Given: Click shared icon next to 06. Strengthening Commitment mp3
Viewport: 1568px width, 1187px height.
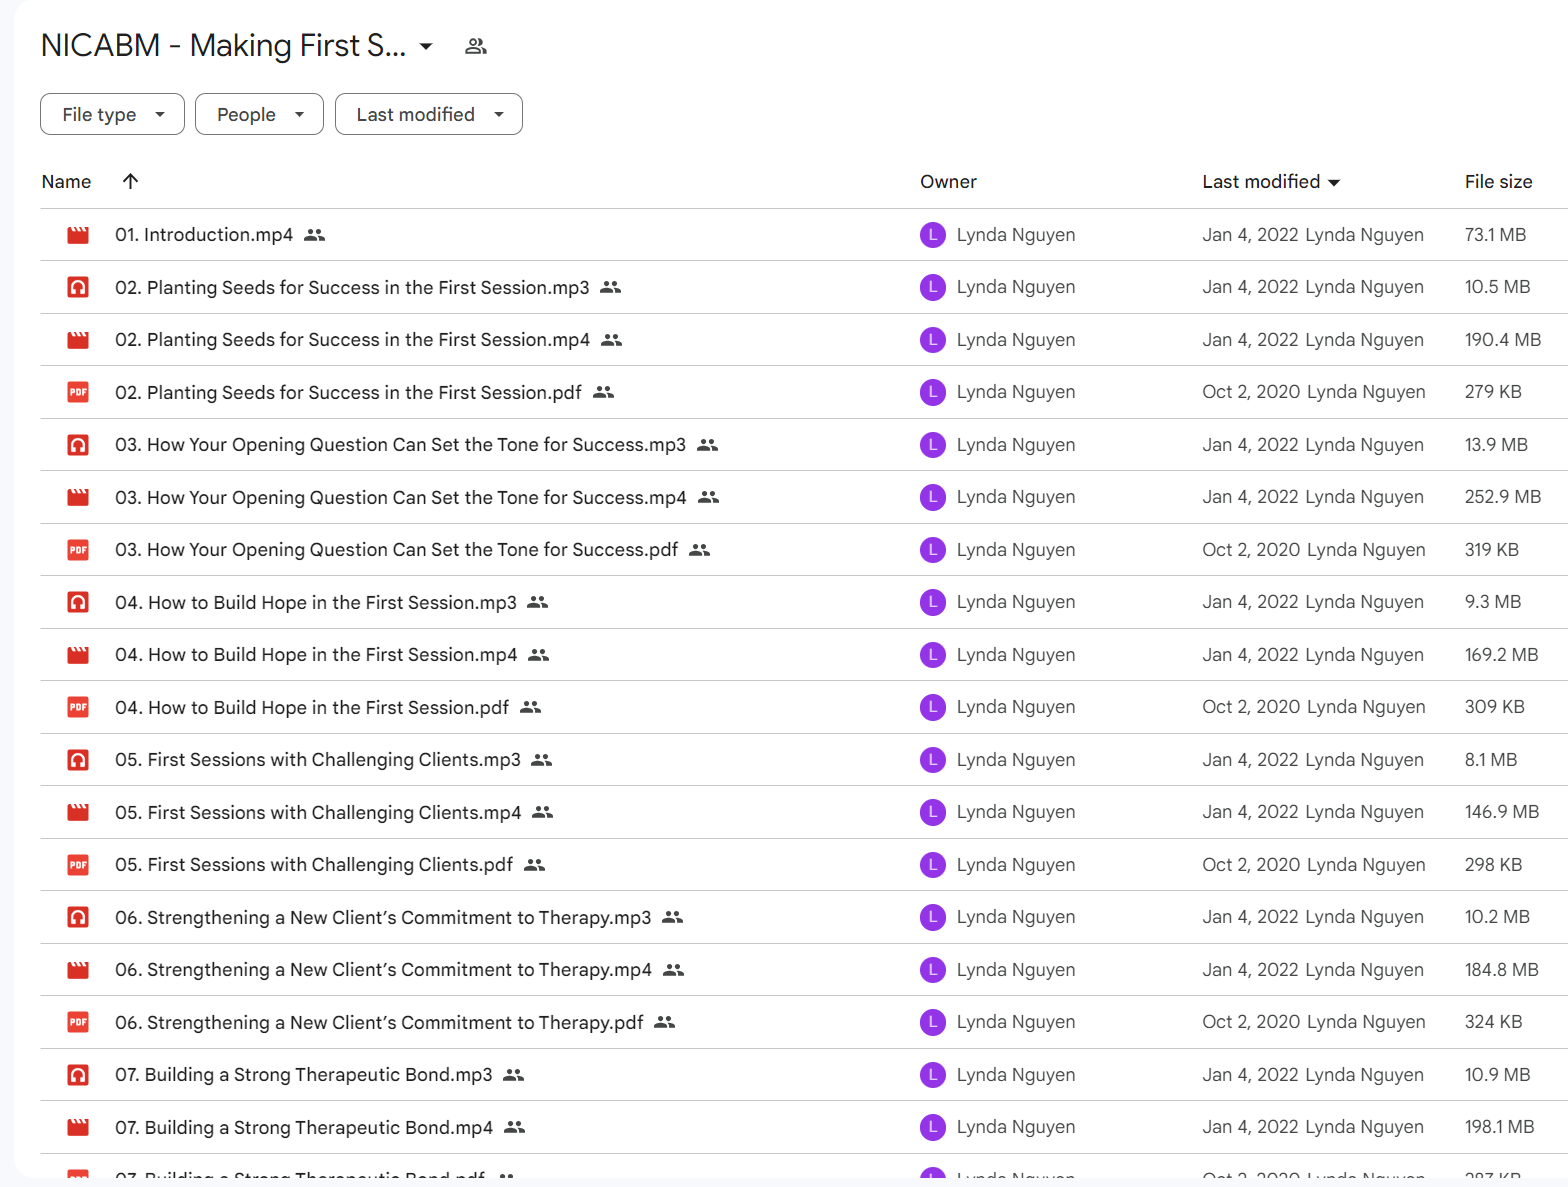Looking at the screenshot, I should [673, 917].
